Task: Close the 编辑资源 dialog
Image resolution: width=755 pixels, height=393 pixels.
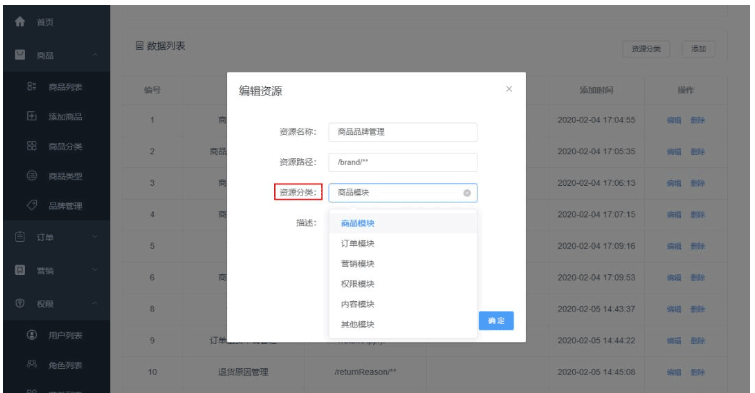Action: 509,89
